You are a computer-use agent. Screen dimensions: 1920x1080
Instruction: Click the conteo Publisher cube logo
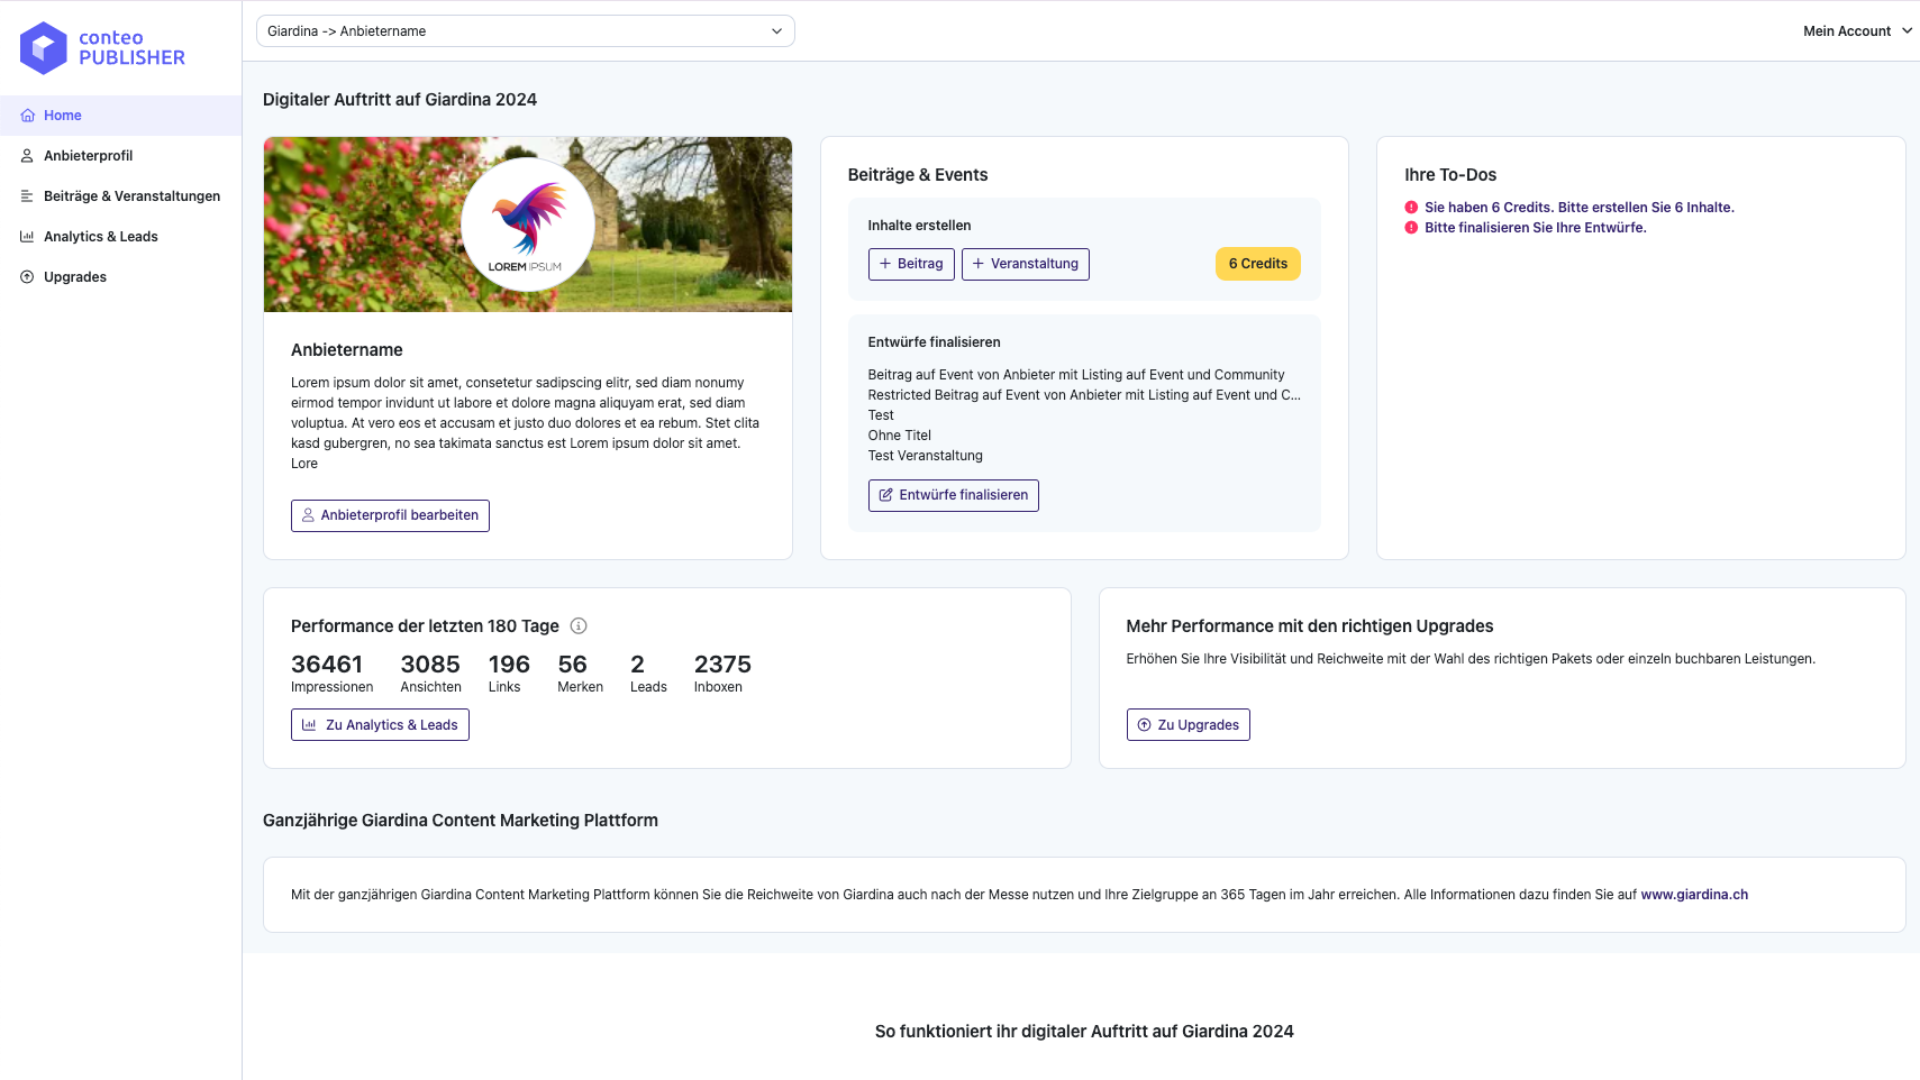click(x=43, y=48)
